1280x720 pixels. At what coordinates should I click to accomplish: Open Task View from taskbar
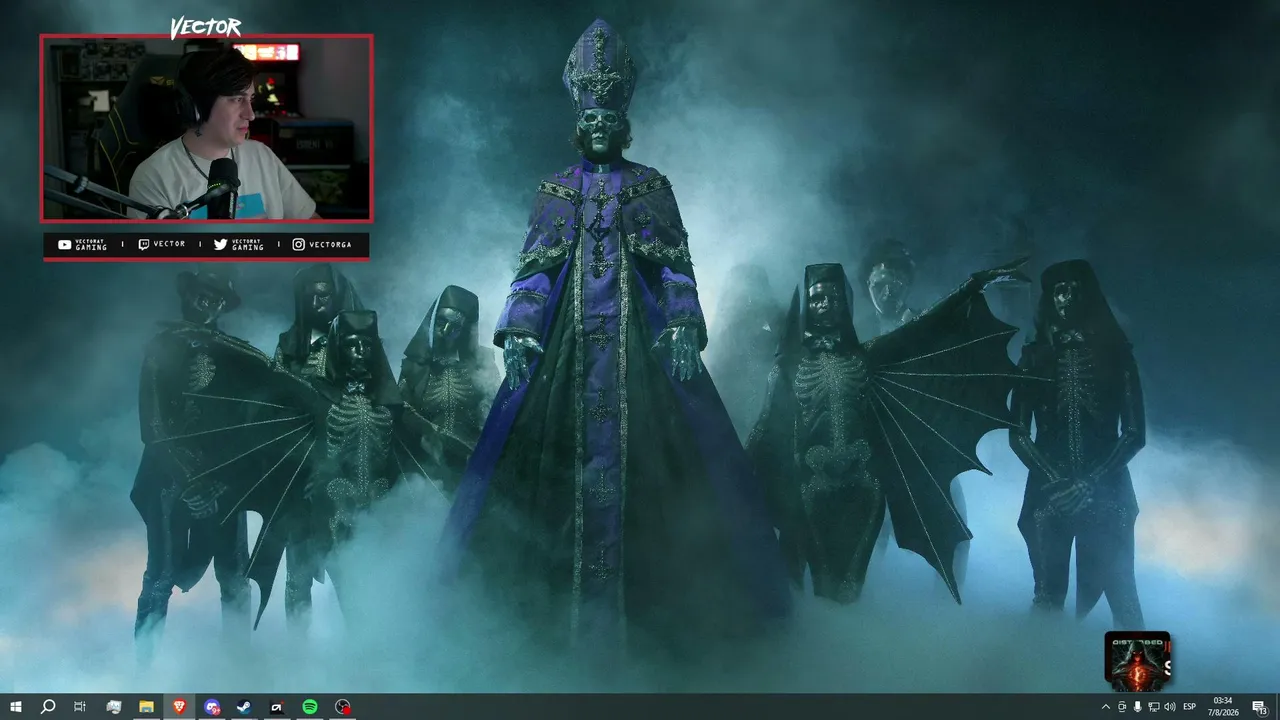(80, 707)
